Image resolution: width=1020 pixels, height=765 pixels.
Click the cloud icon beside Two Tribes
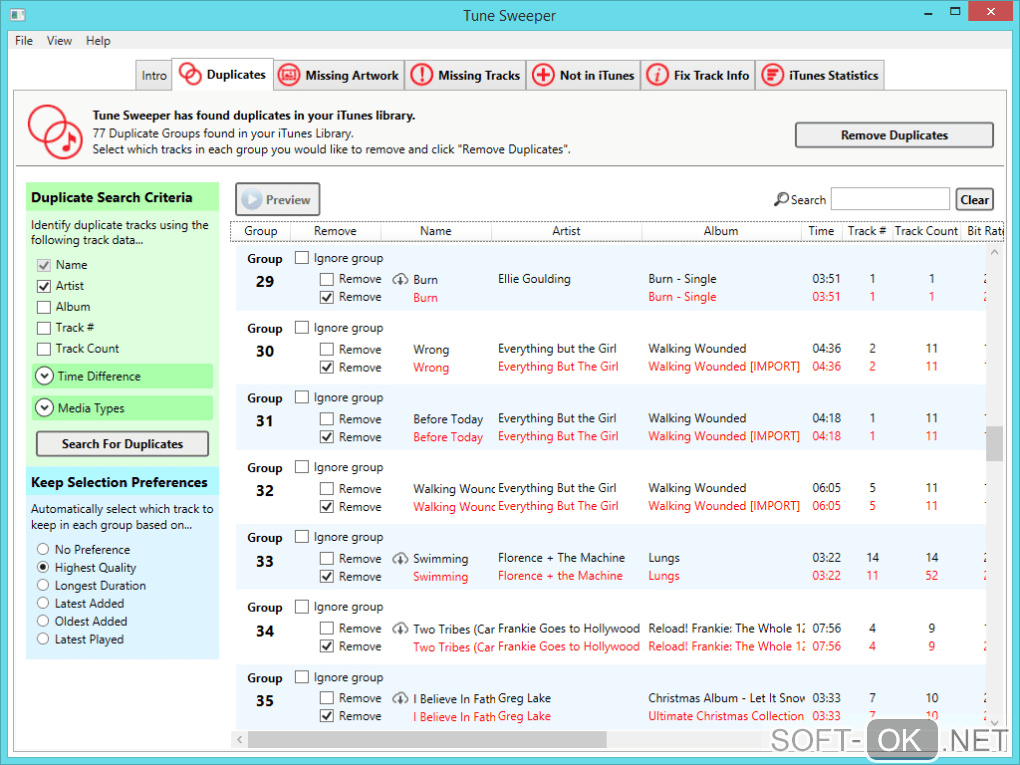[400, 629]
